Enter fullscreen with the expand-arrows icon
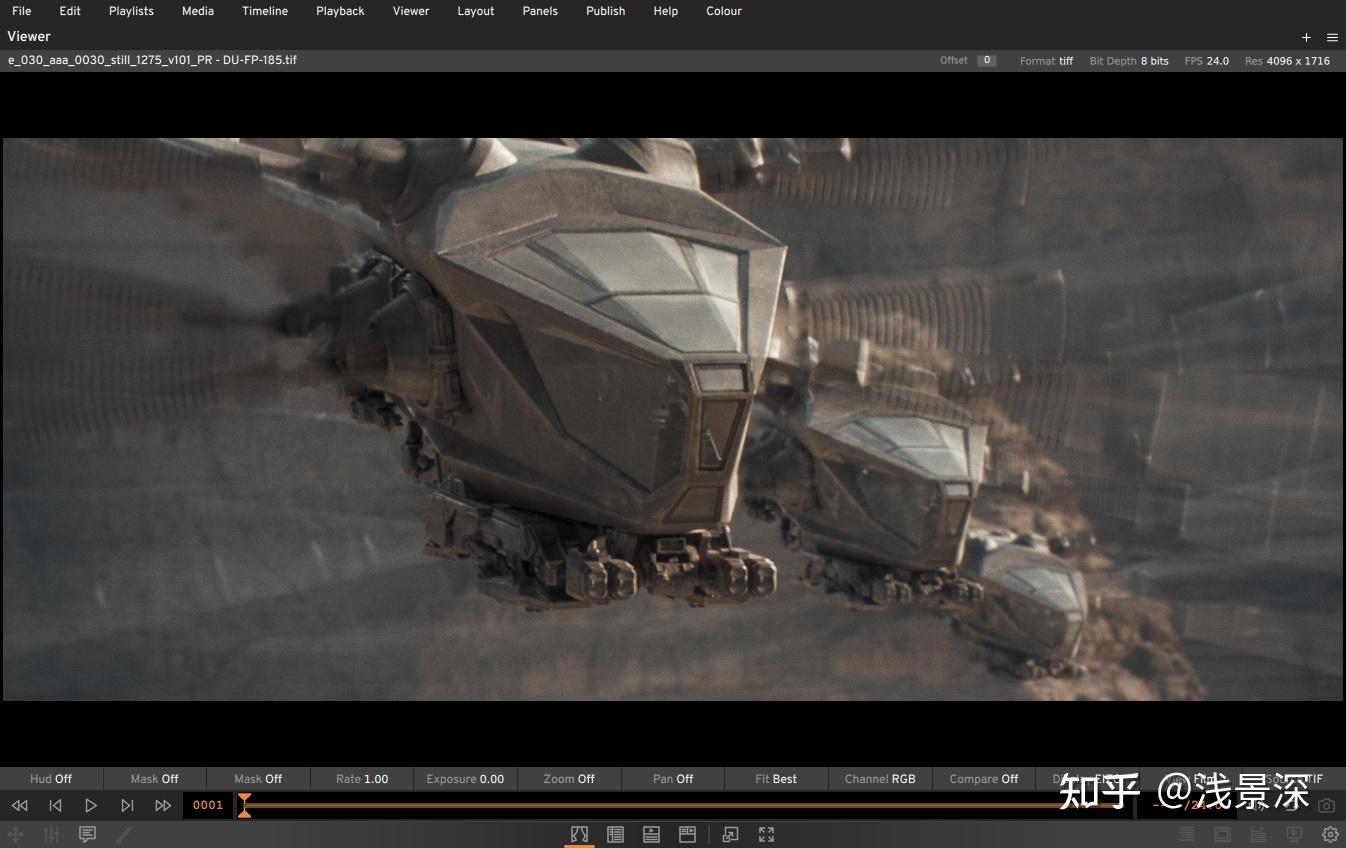 tap(766, 834)
